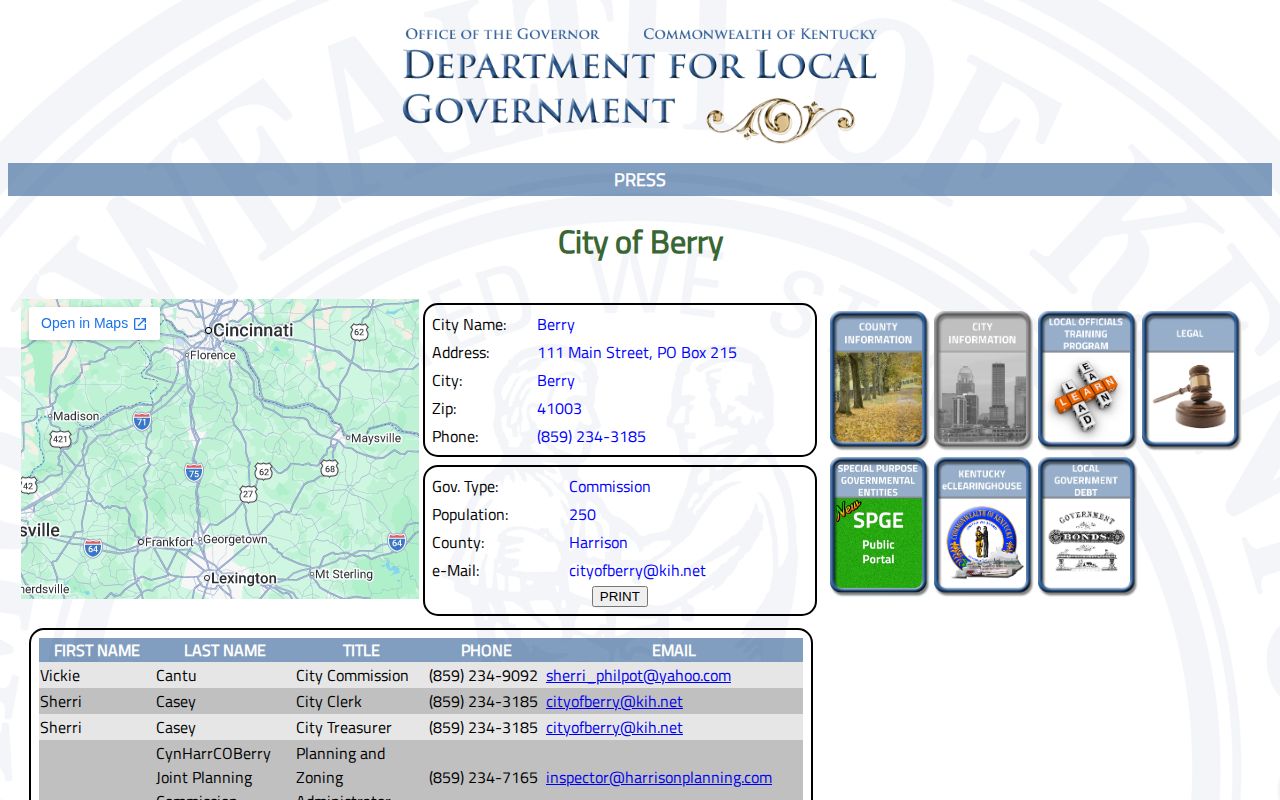Open the SPGE Public Portal tile
Image resolution: width=1280 pixels, height=800 pixels.
(x=878, y=526)
